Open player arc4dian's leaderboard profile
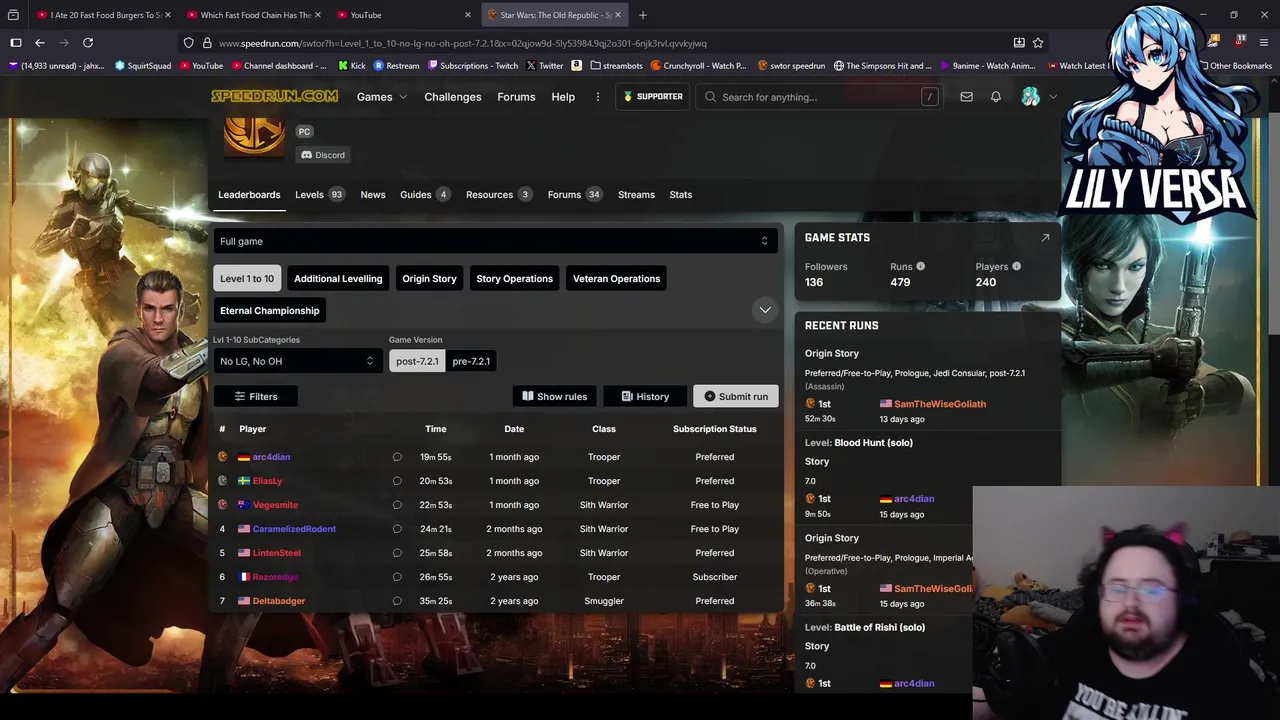1280x720 pixels. click(271, 457)
